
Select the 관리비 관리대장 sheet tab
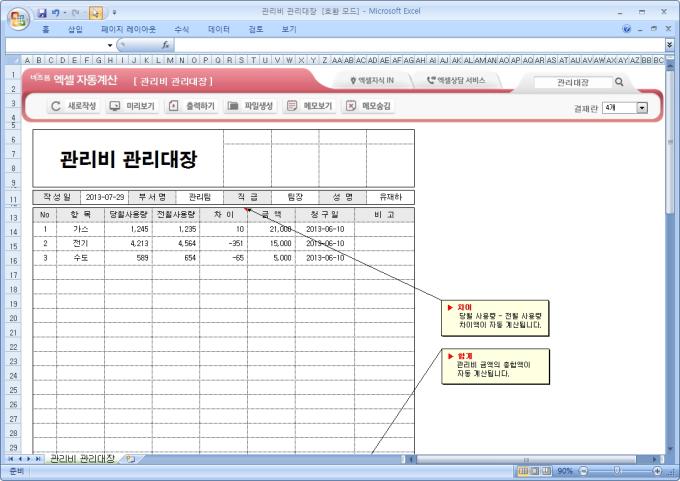[82, 458]
